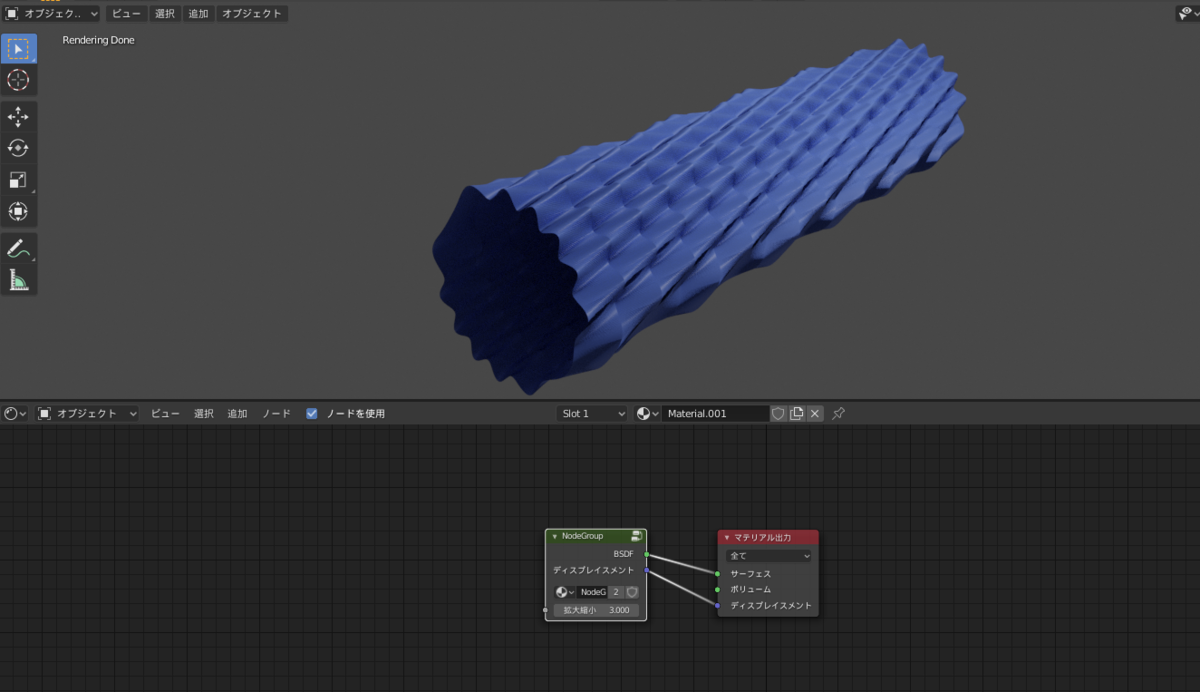The width and height of the screenshot is (1200, 692).
Task: Open node tree browse icon in NodeGroup
Action: [x=565, y=592]
